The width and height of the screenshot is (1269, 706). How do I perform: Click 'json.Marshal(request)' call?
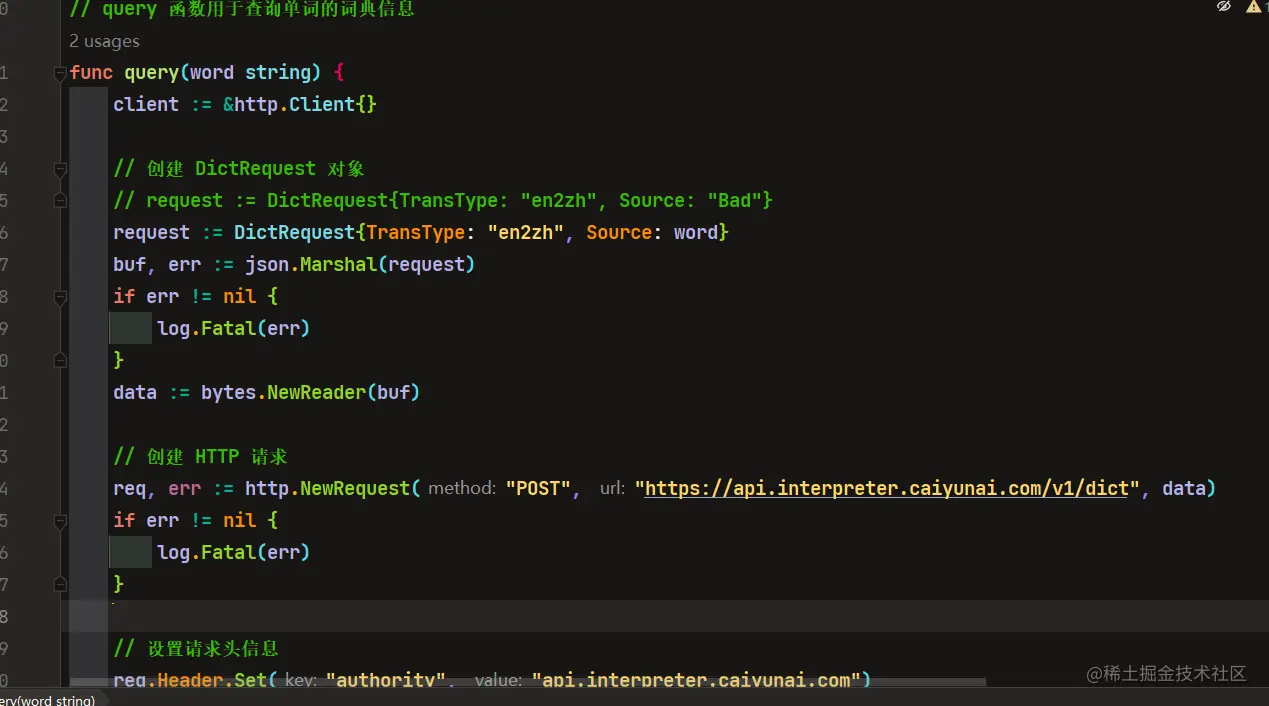[360, 264]
